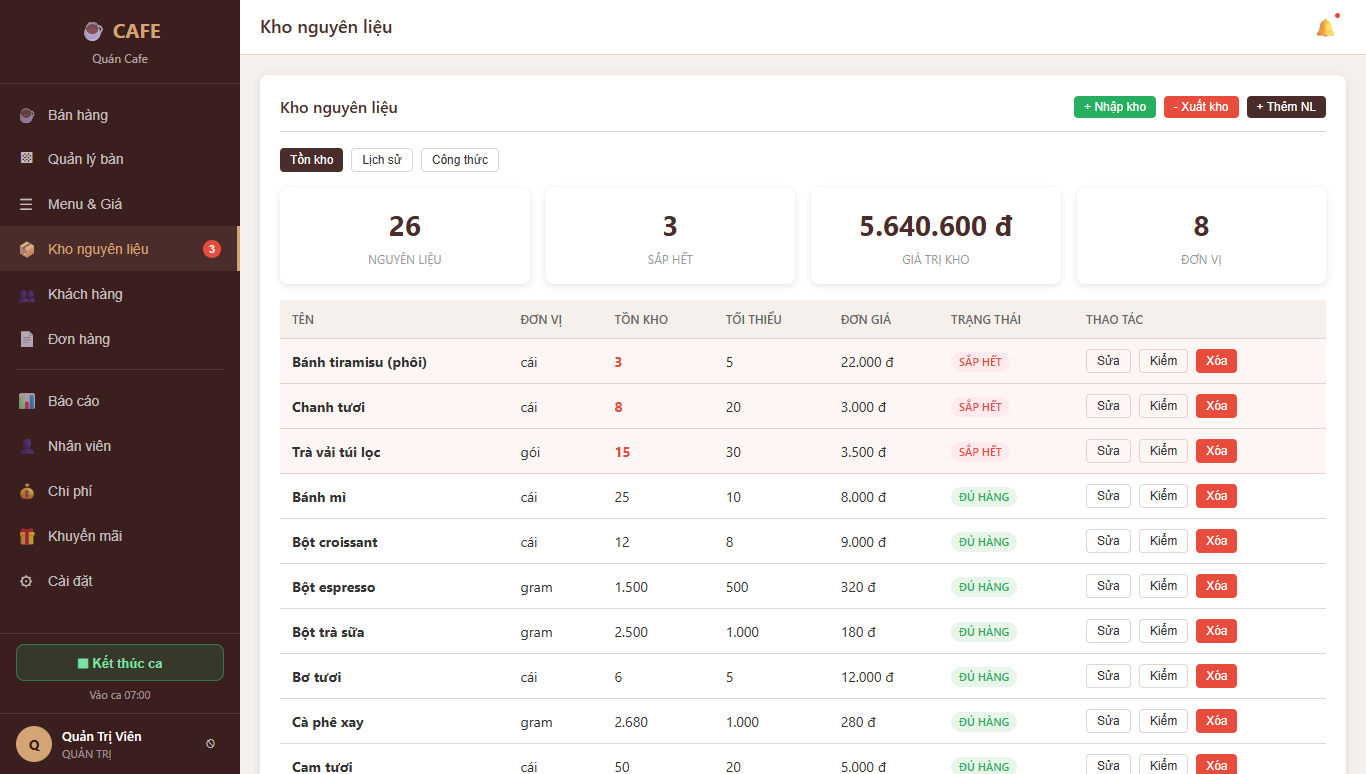
Task: Select the Quản lý bàn grid icon
Action: click(x=27, y=159)
